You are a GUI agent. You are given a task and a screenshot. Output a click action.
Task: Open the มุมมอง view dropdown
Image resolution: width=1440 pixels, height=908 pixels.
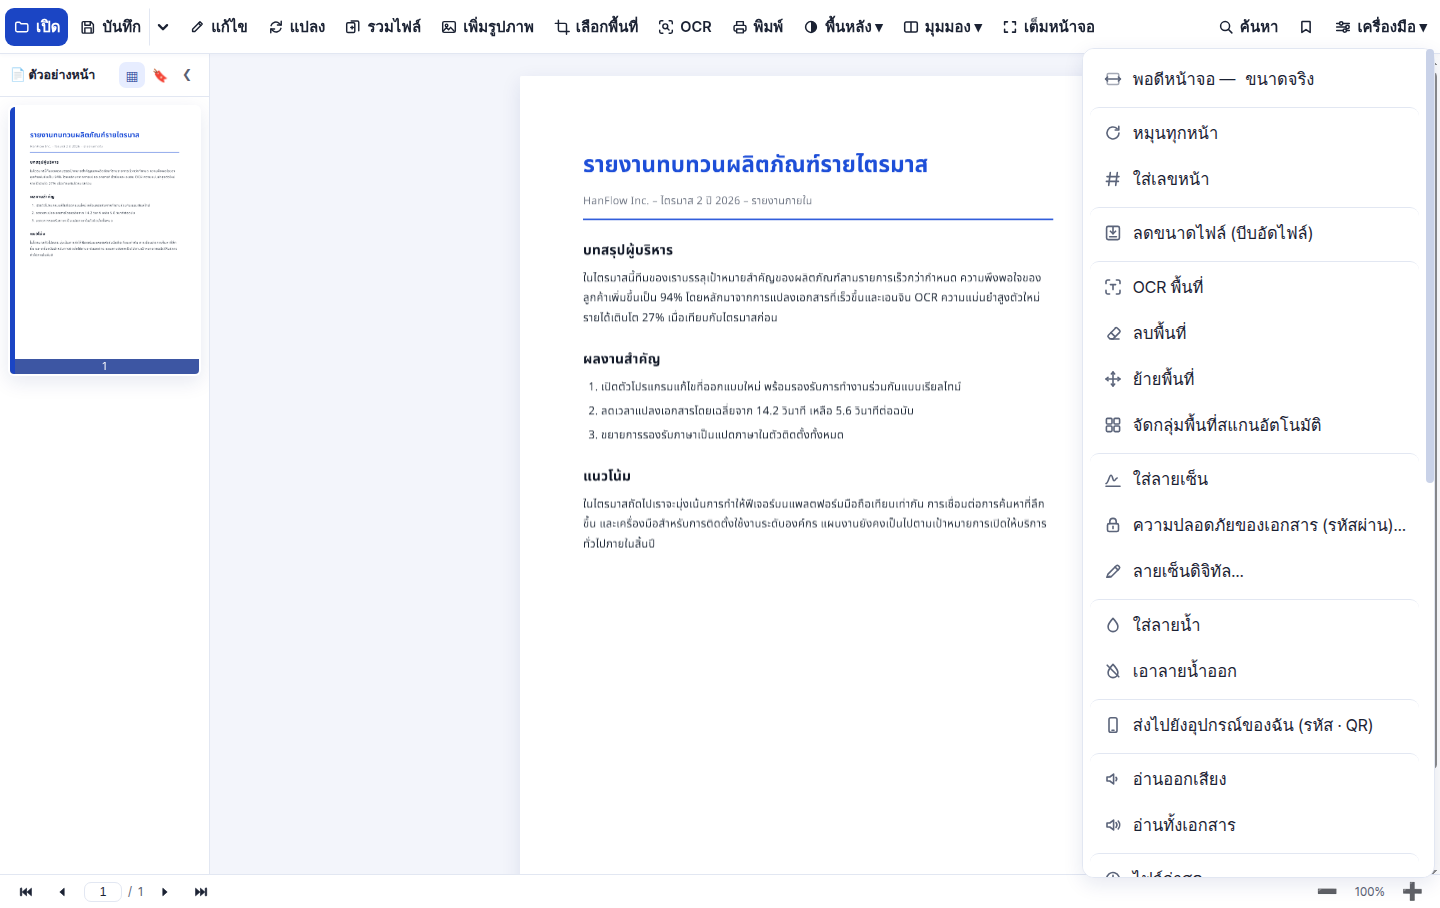(x=943, y=27)
